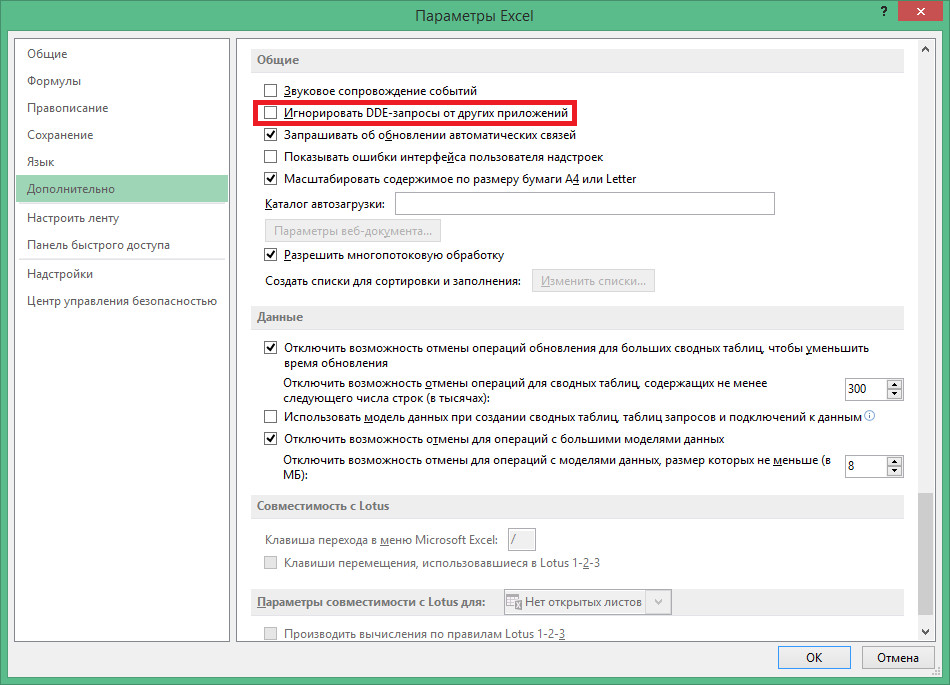The height and width of the screenshot is (685, 950).
Task: Click the vertical scrollbar down arrow
Action: tap(924, 632)
